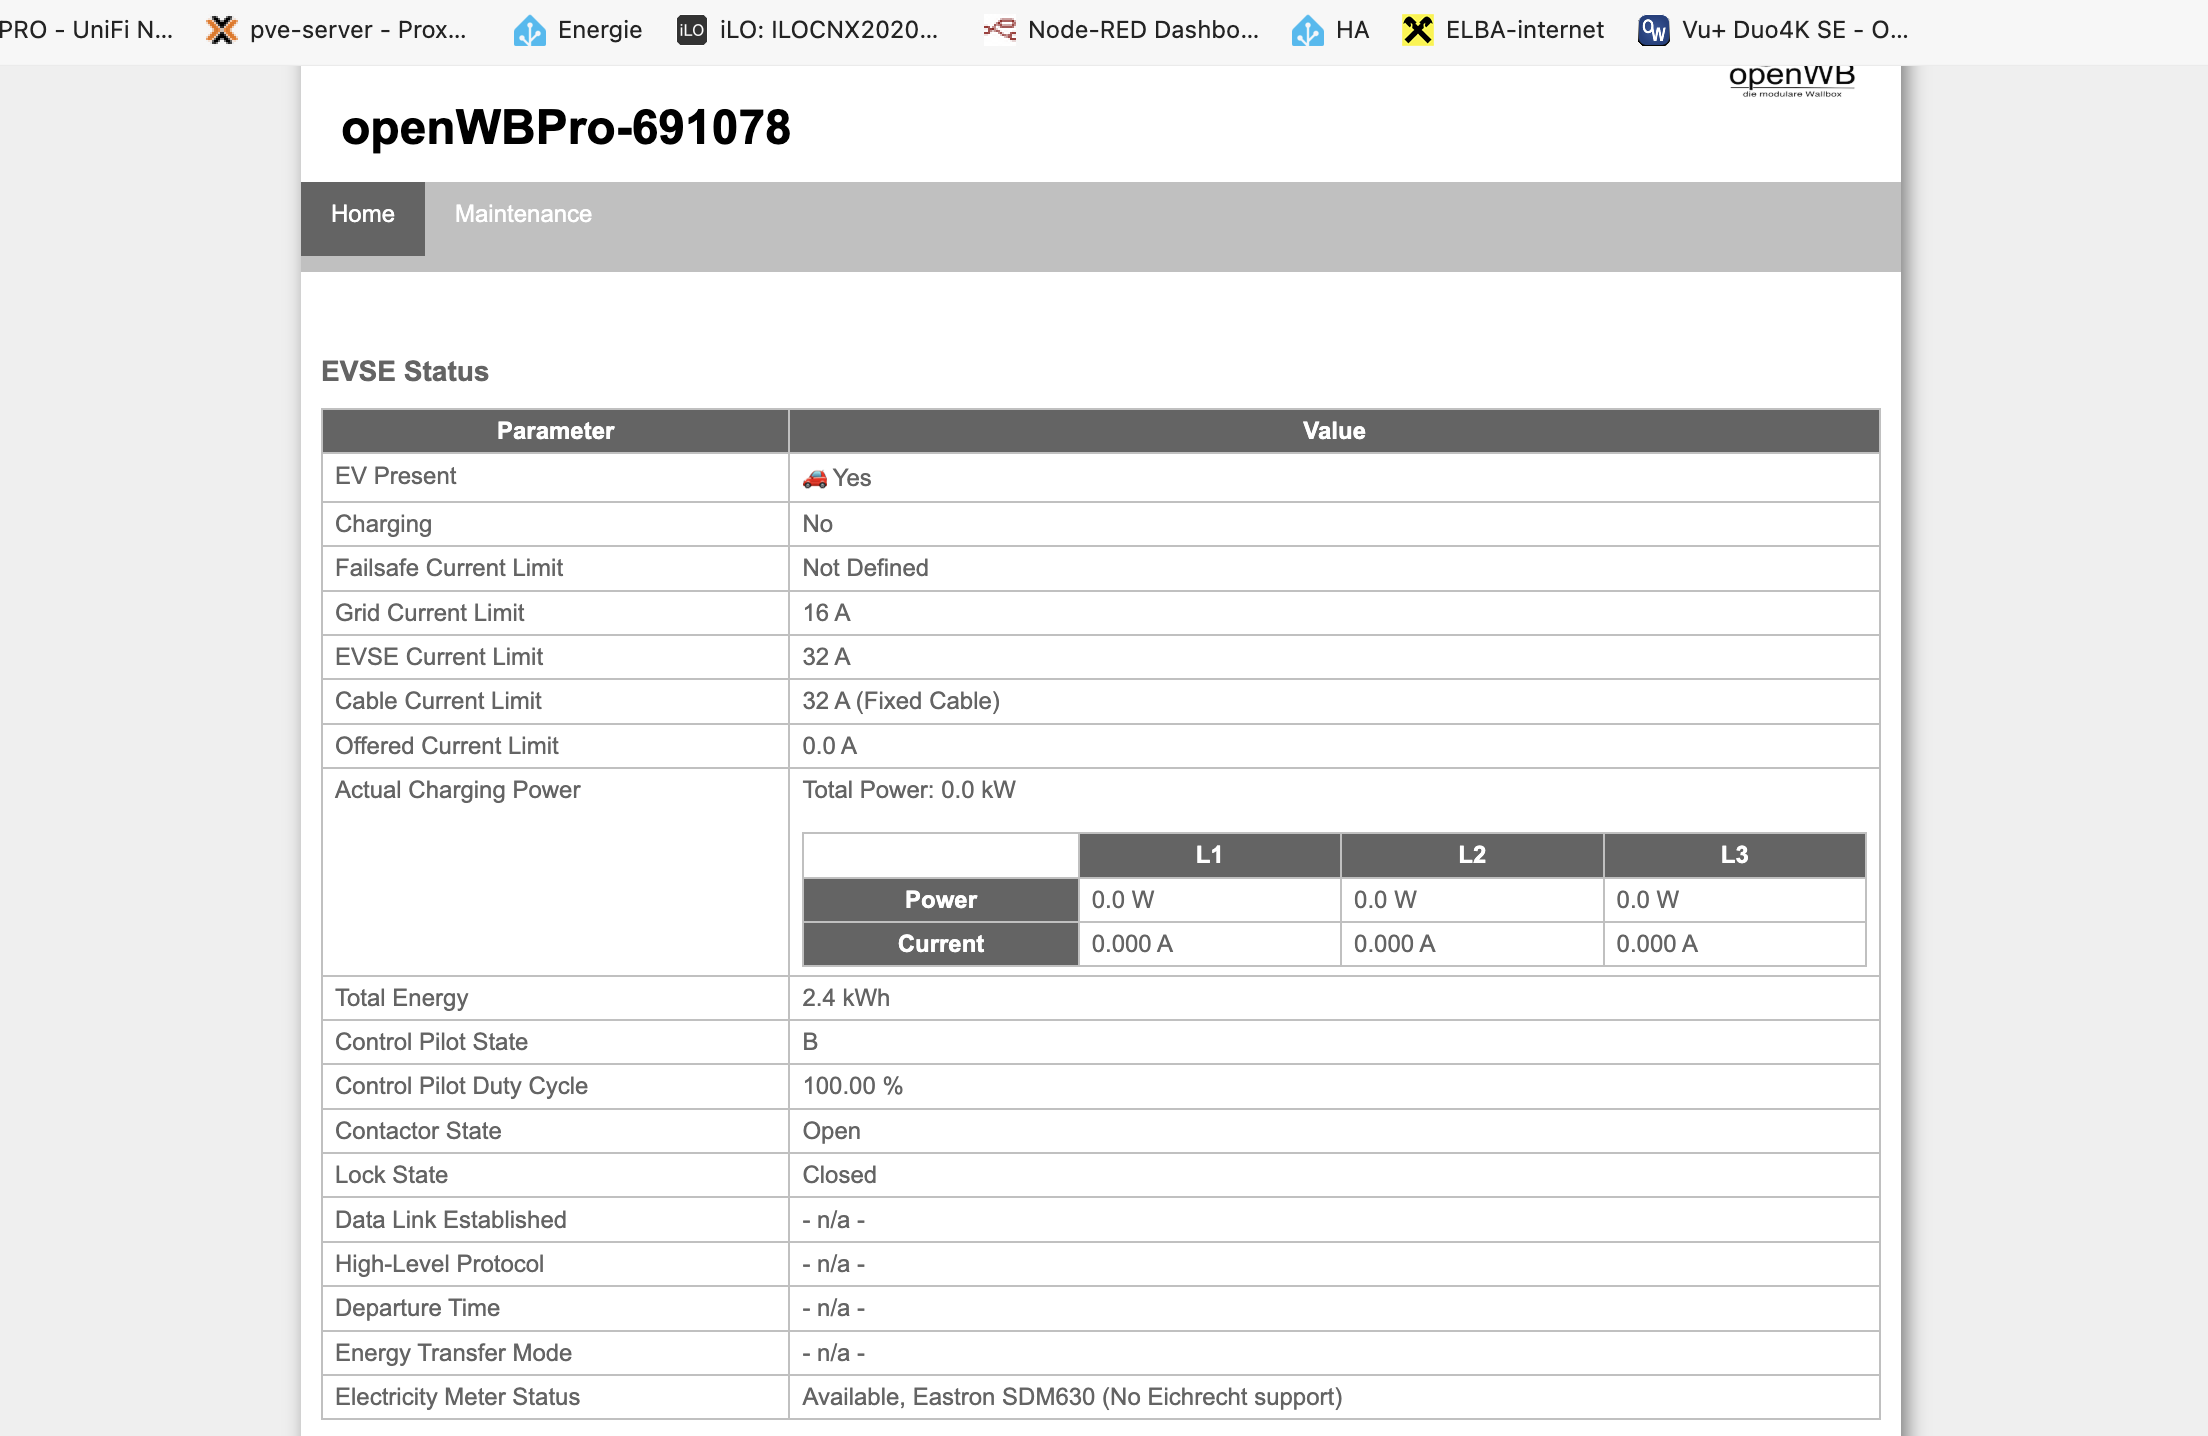The image size is (2208, 1436).
Task: Click the L1 phase column header
Action: pyautogui.click(x=1208, y=855)
